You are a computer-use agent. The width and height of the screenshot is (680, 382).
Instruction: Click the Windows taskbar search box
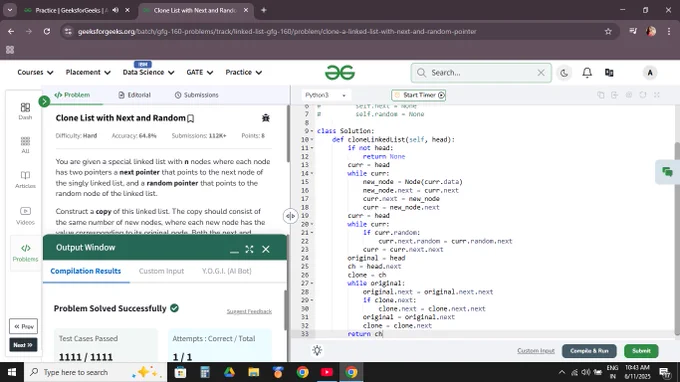pyautogui.click(x=95, y=372)
